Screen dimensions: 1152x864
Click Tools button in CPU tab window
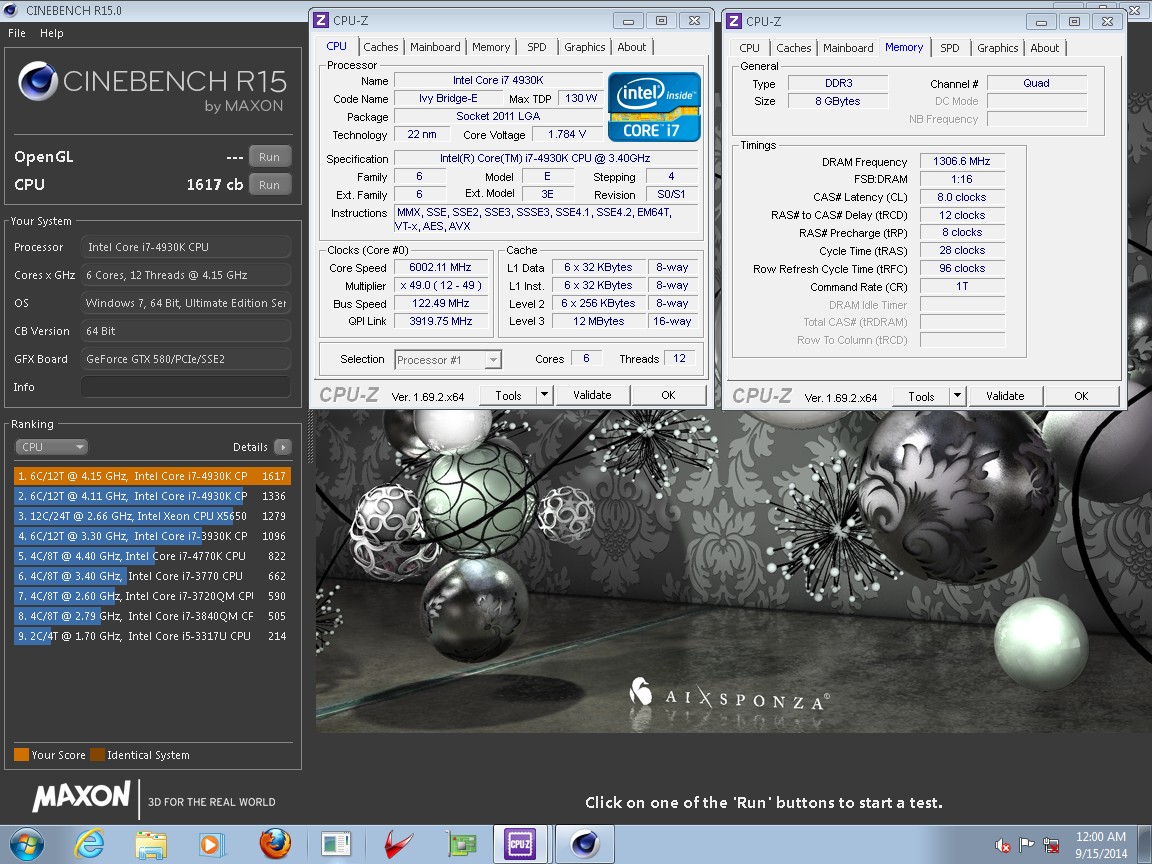click(508, 395)
